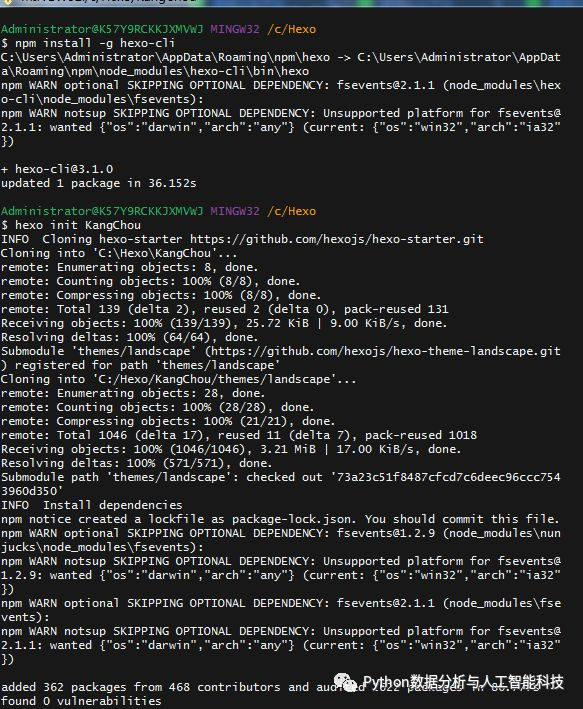
Task: Click the WeChat logo in the watermark
Action: coord(346,682)
